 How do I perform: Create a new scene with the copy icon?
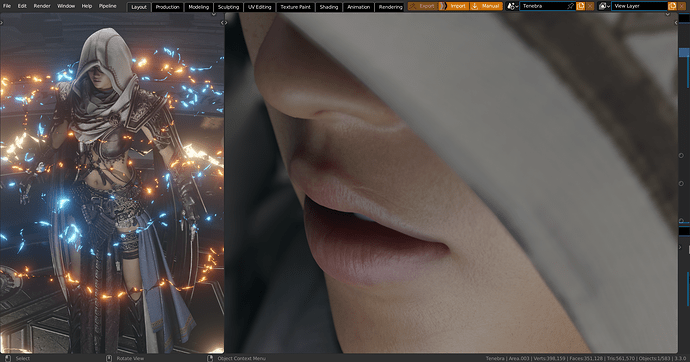(580, 6)
